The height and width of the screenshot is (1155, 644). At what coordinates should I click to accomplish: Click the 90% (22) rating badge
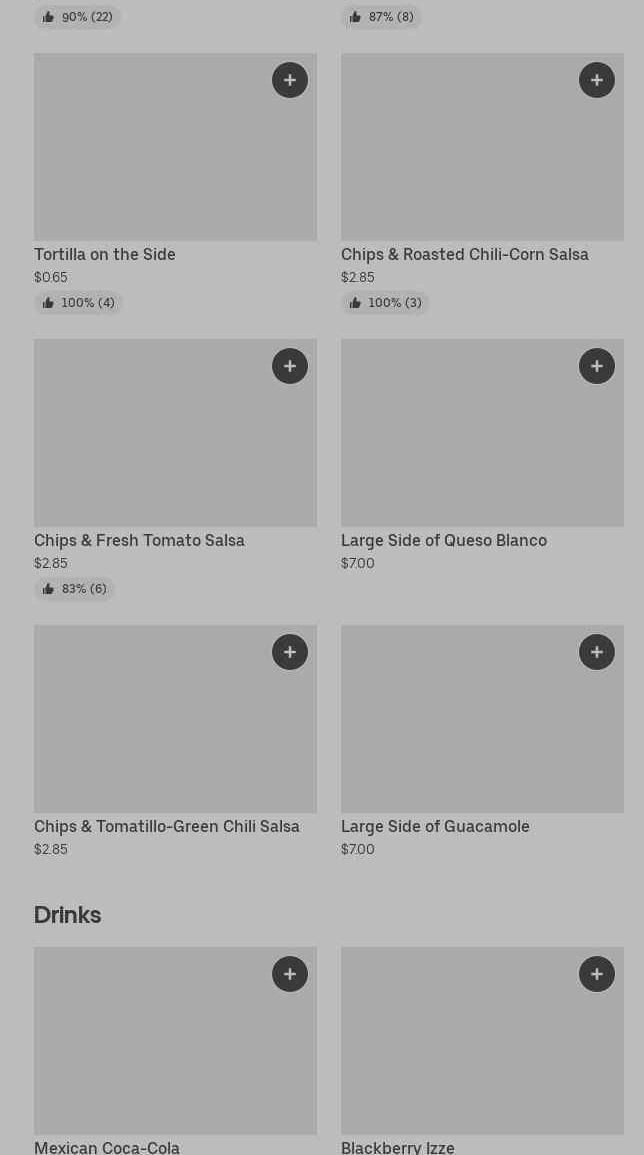coord(77,17)
